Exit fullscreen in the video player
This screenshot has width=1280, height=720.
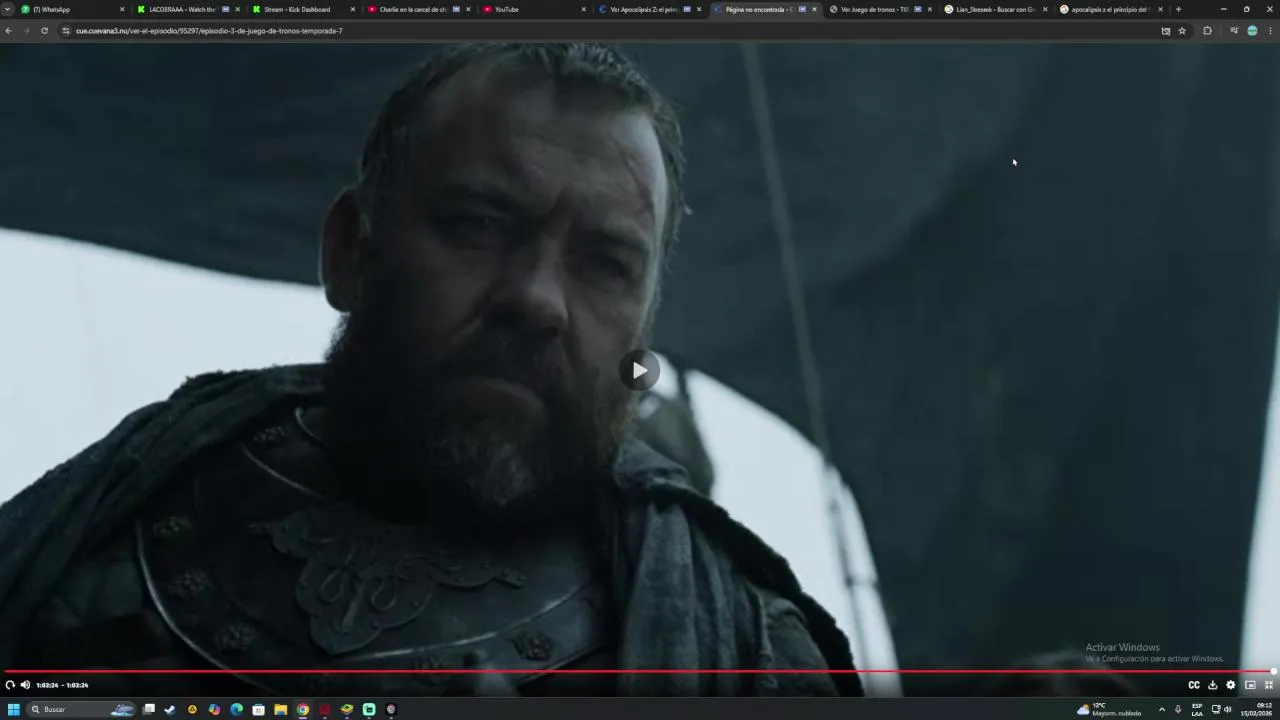[1269, 685]
